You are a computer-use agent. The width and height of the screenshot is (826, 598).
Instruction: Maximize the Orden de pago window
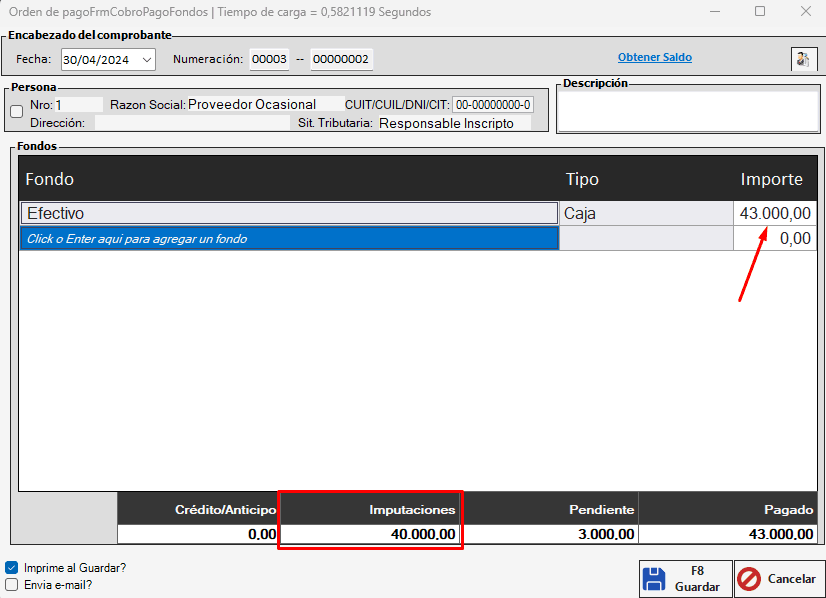click(760, 12)
